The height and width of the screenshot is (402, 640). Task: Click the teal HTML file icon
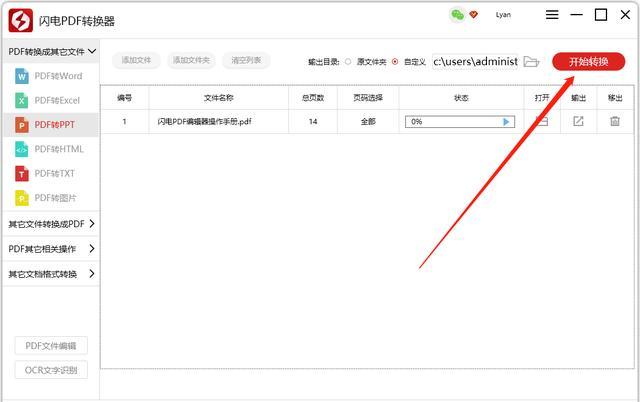(x=22, y=149)
